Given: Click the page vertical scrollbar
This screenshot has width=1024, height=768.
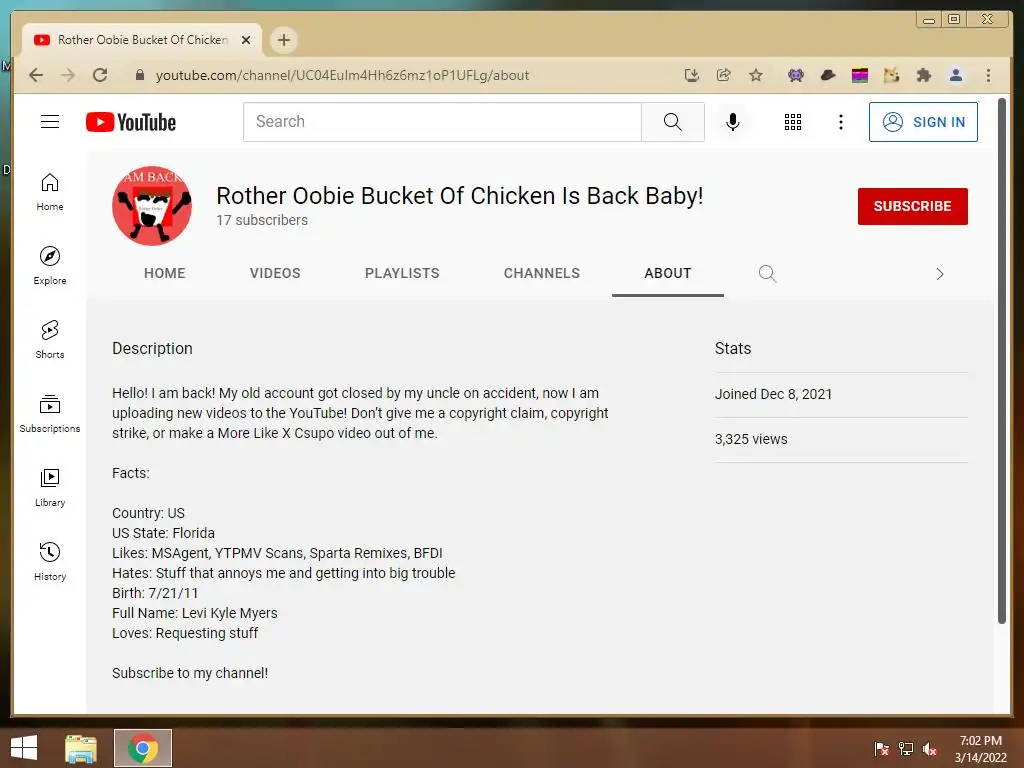Looking at the screenshot, I should click(x=1002, y=360).
